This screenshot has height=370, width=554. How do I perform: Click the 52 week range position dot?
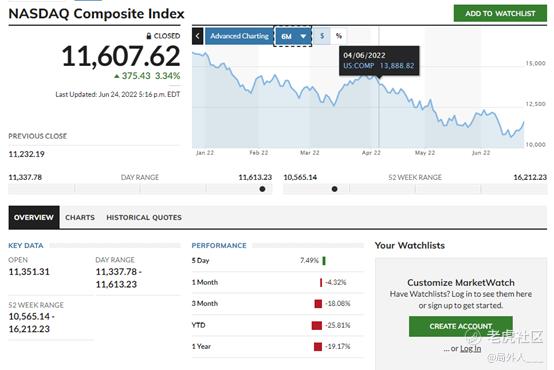pos(334,189)
